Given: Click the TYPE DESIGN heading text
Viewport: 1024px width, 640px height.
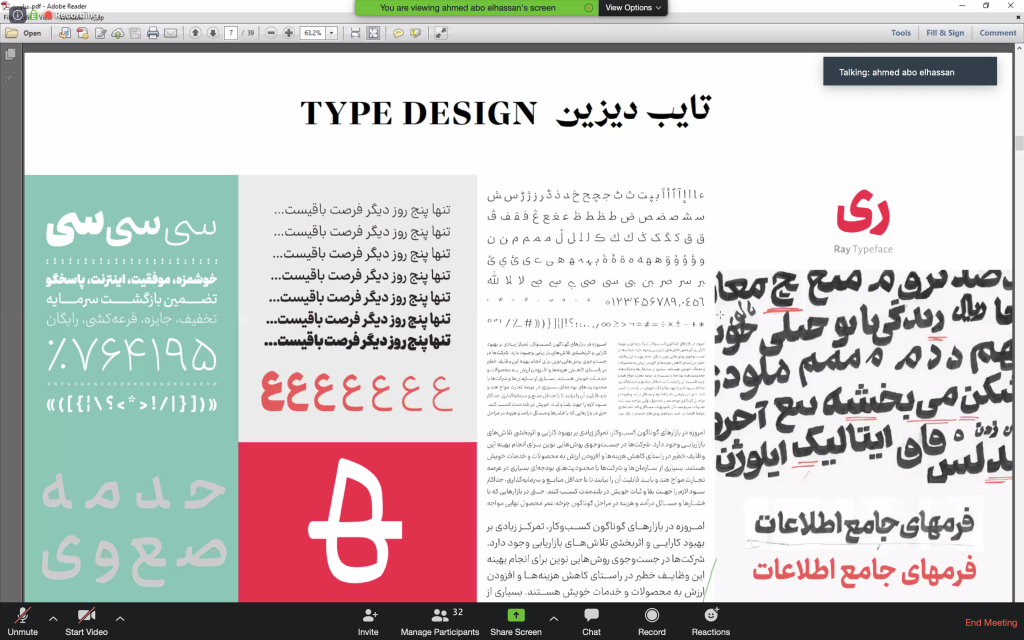Looking at the screenshot, I should tap(418, 114).
